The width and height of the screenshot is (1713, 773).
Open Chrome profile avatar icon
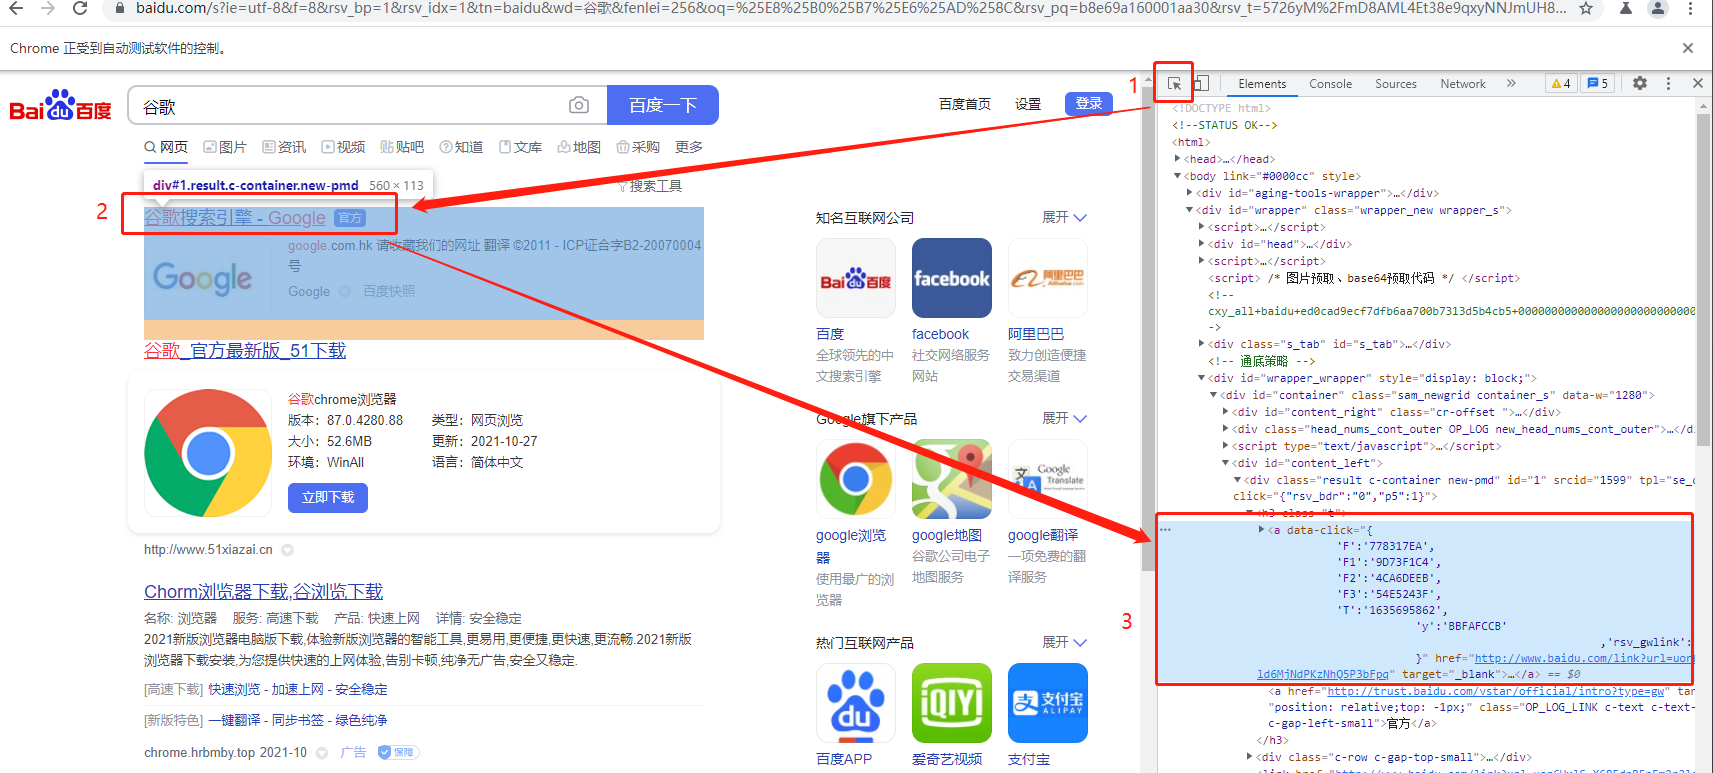coord(1658,9)
